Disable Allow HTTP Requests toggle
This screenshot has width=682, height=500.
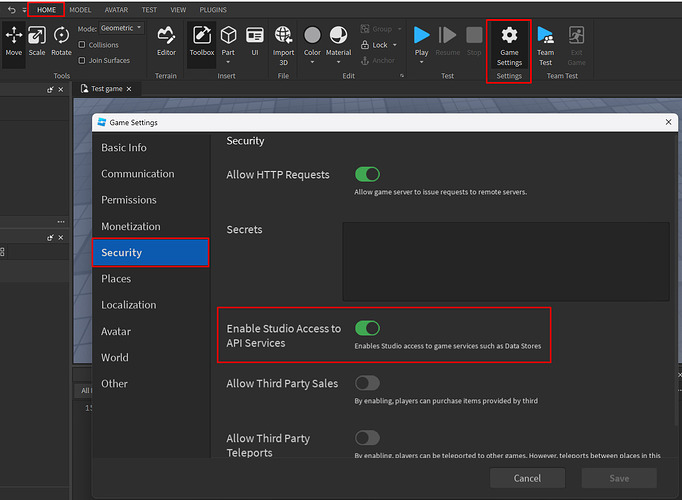(x=367, y=174)
